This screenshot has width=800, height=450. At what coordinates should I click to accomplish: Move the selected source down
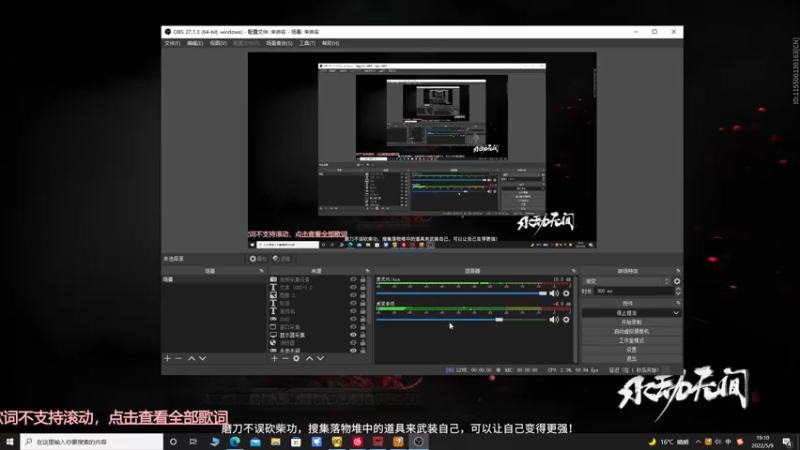point(320,359)
